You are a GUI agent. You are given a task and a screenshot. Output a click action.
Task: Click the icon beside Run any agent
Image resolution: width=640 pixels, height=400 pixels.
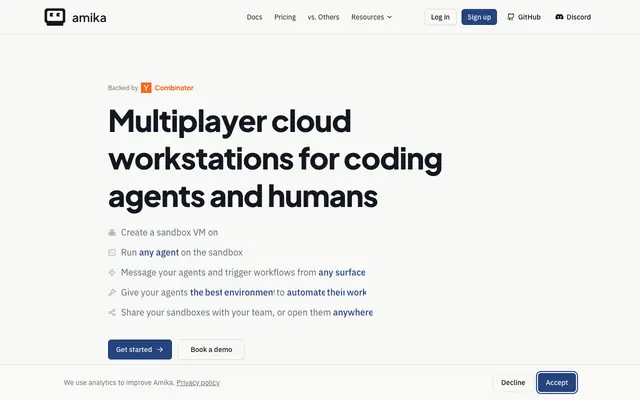coord(112,253)
